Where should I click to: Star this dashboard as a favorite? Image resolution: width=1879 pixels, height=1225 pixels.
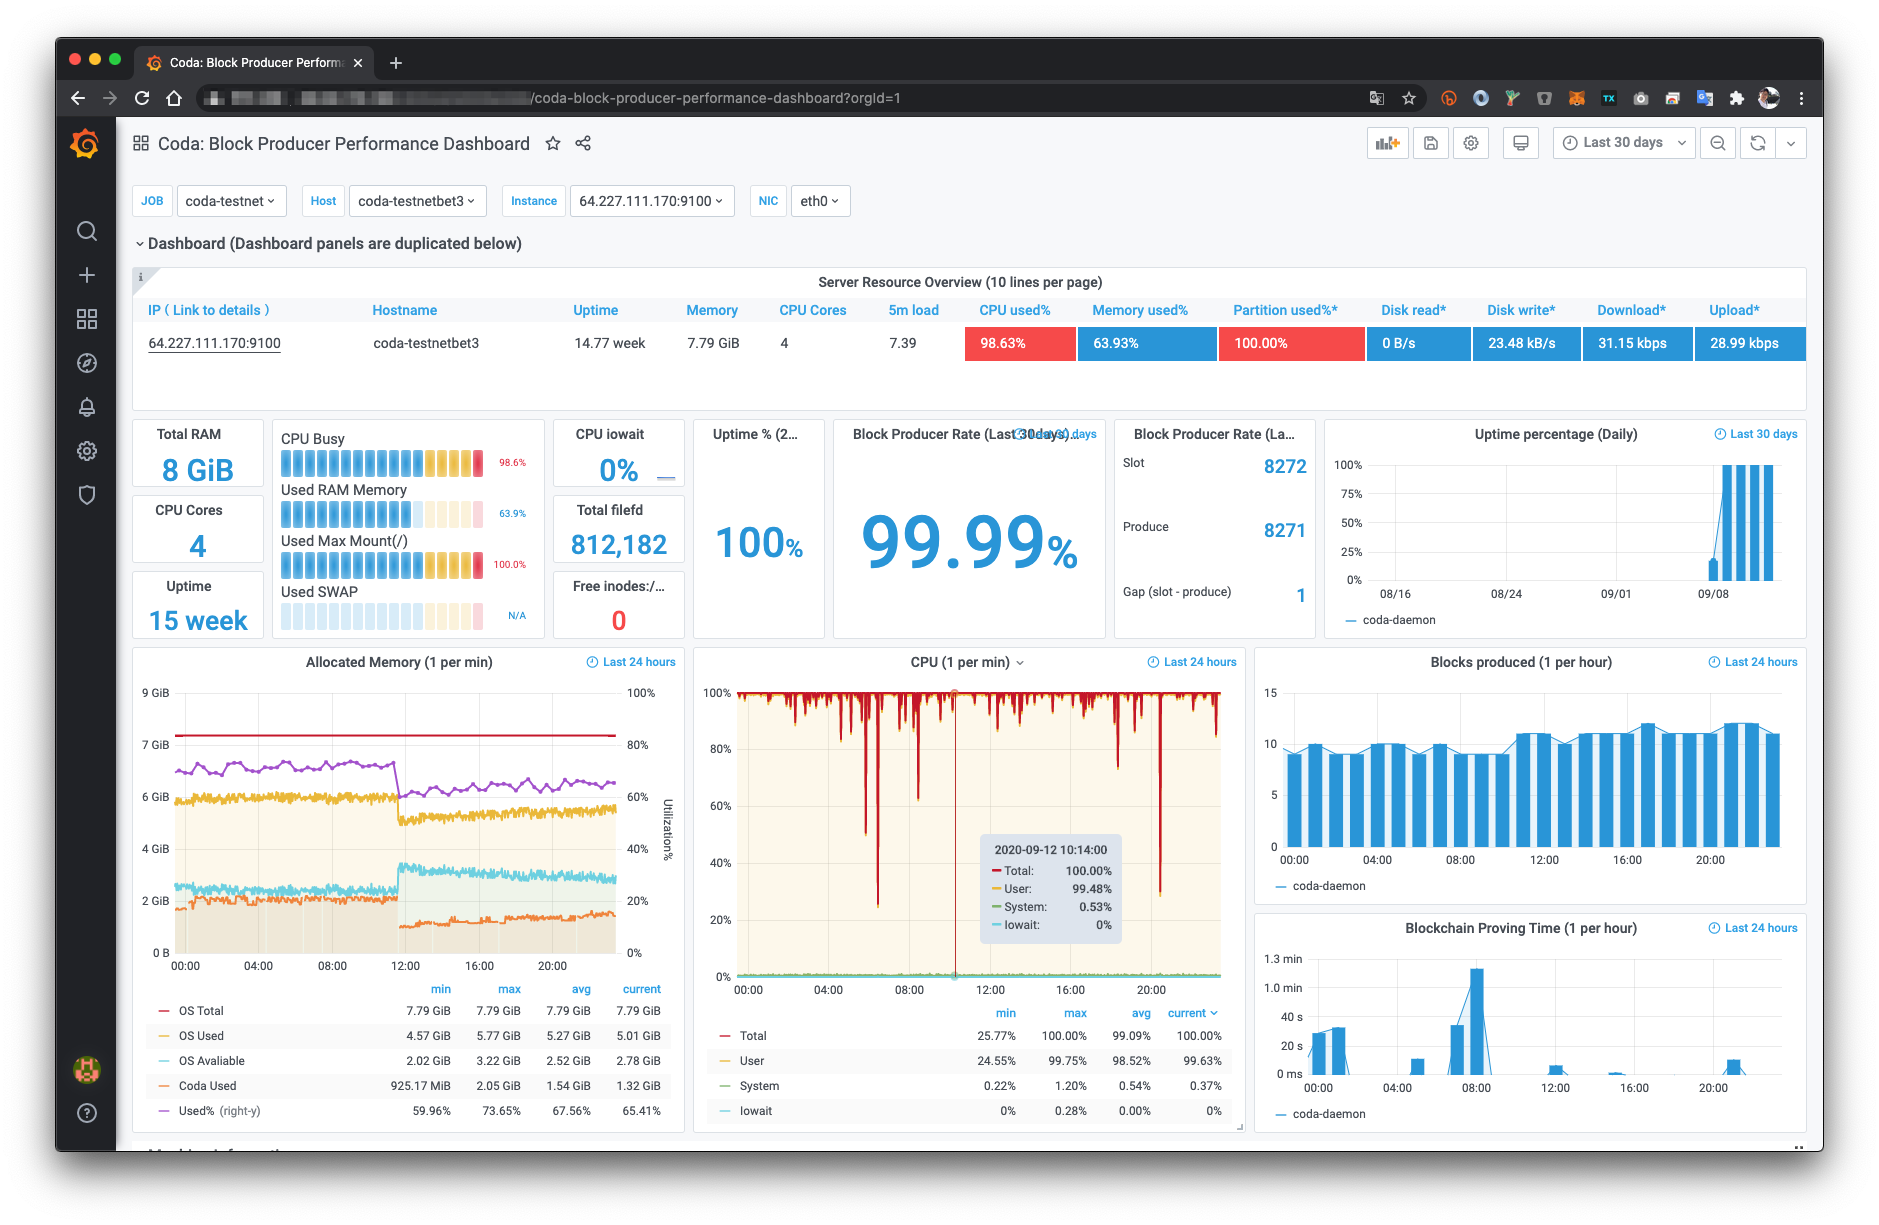click(x=553, y=143)
